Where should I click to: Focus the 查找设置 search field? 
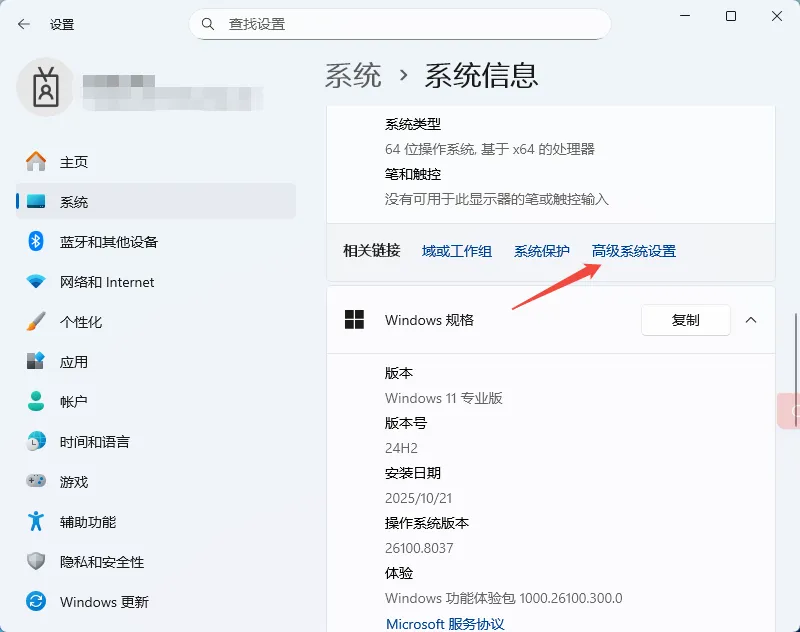(x=399, y=24)
